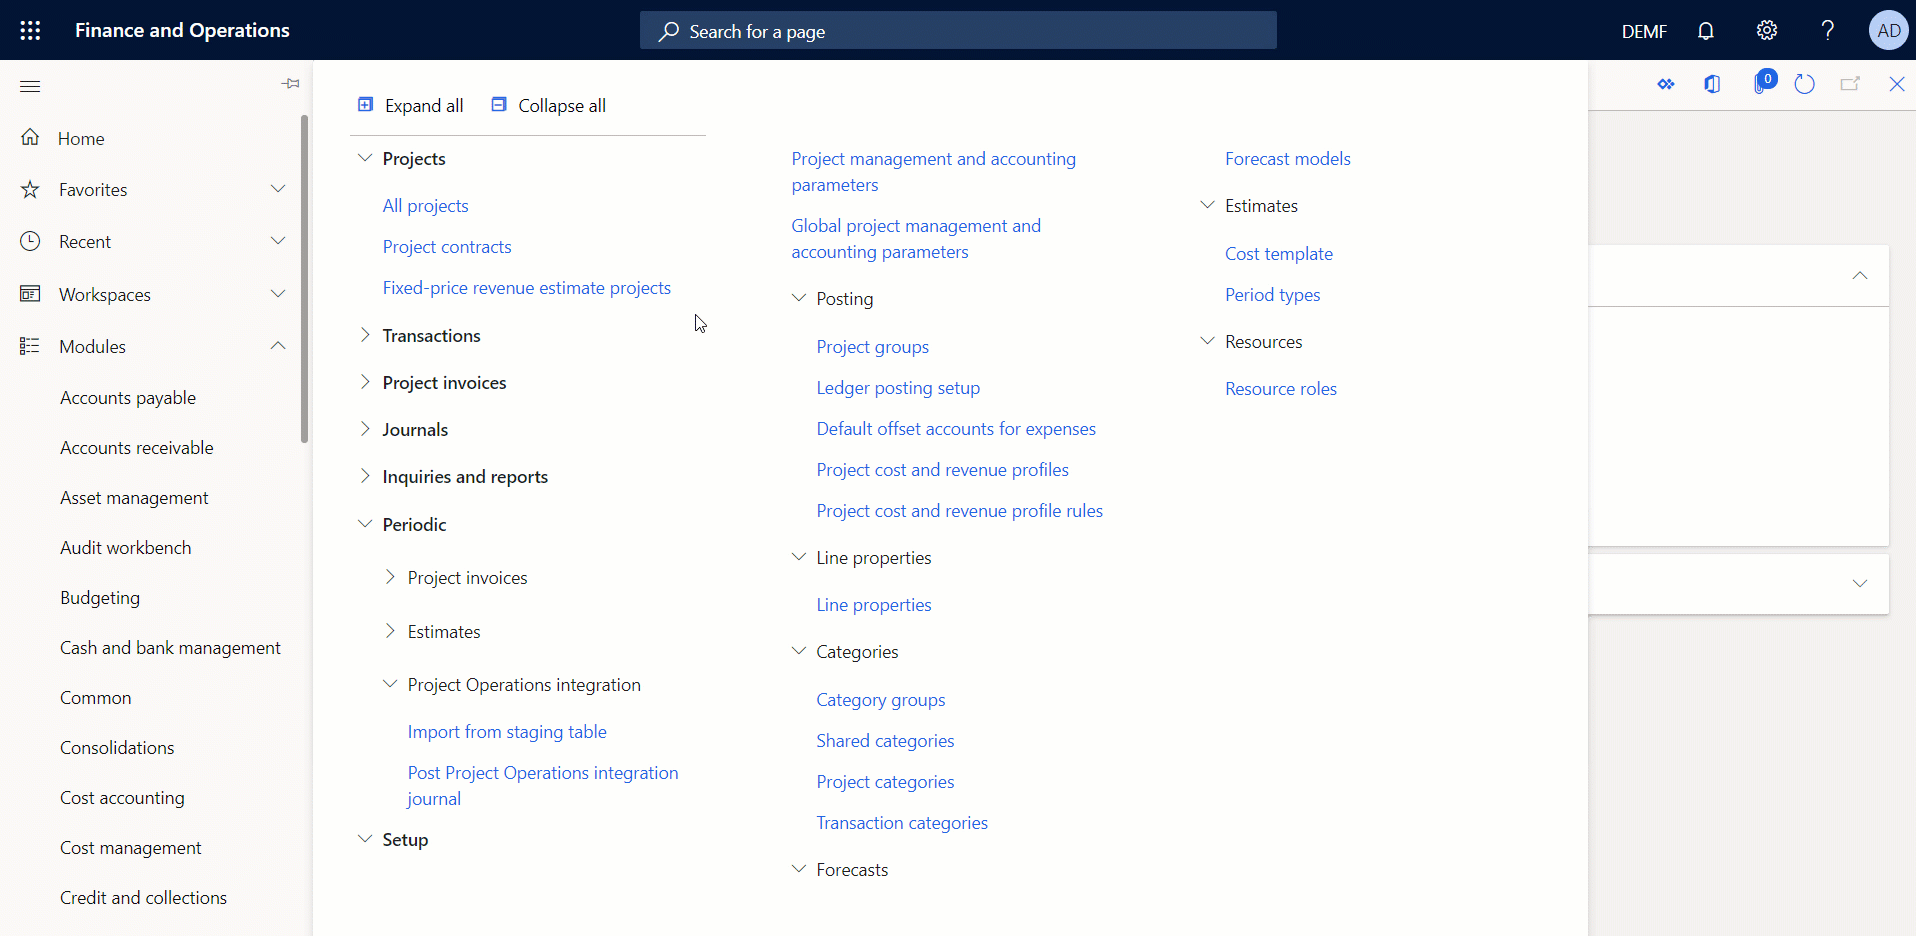The height and width of the screenshot is (936, 1916).
Task: Open Forecast models link
Action: click(x=1288, y=159)
